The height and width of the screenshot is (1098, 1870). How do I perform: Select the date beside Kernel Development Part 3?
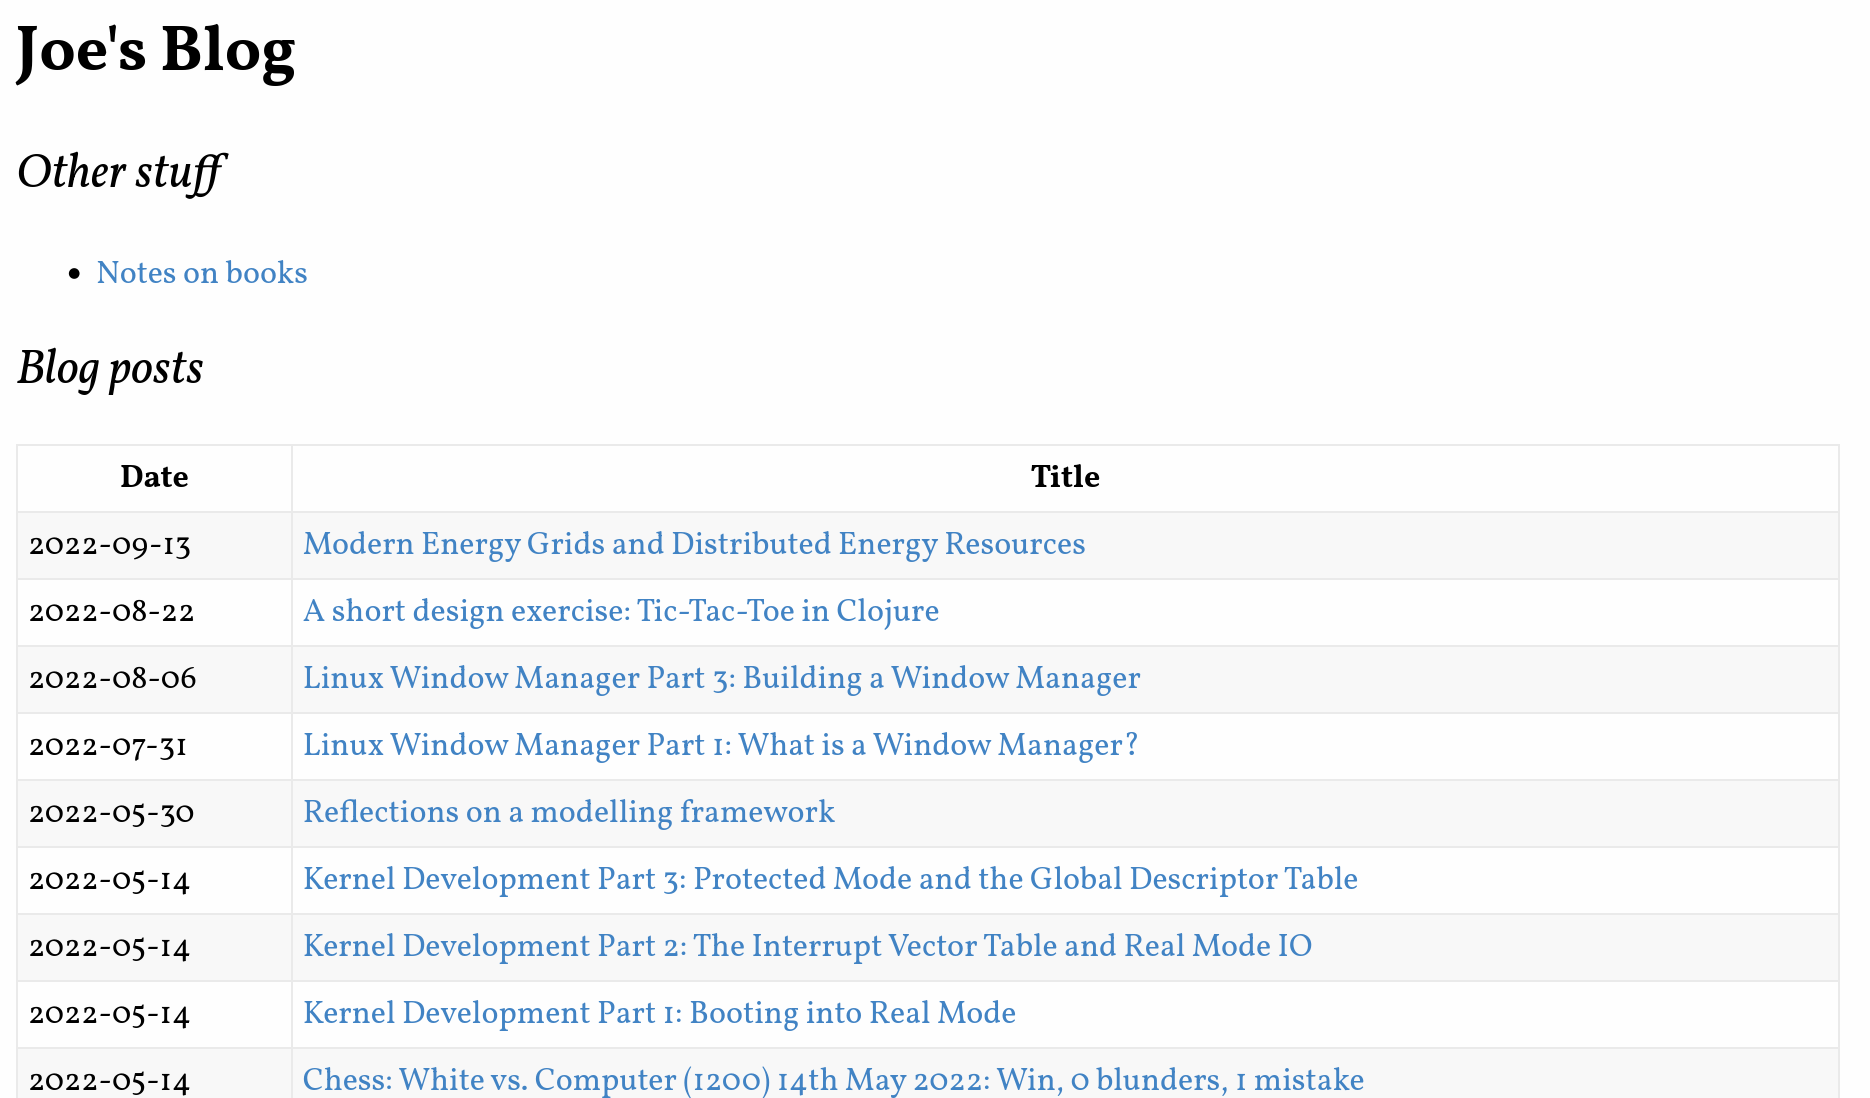[x=110, y=880]
